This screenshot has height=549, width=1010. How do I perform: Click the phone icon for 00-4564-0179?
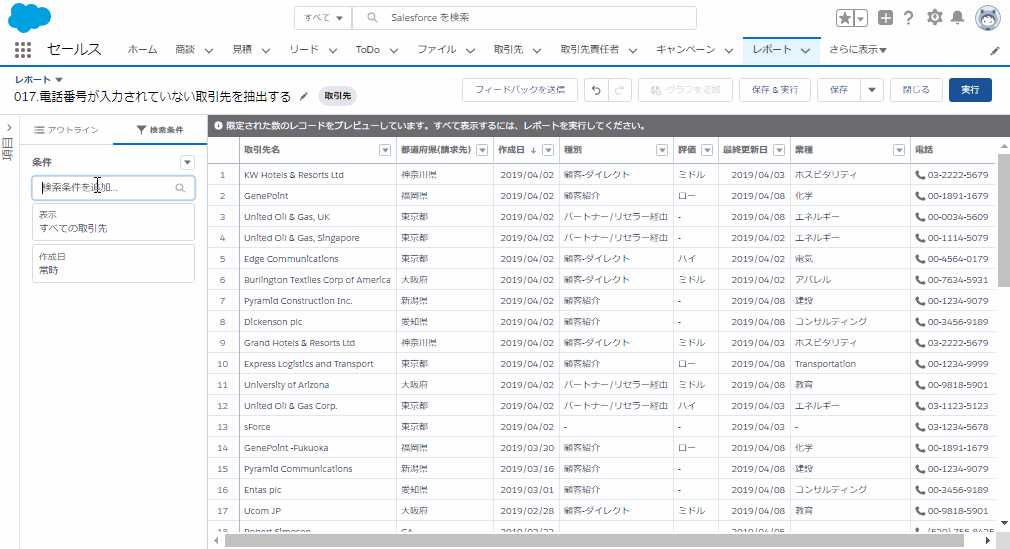920,259
